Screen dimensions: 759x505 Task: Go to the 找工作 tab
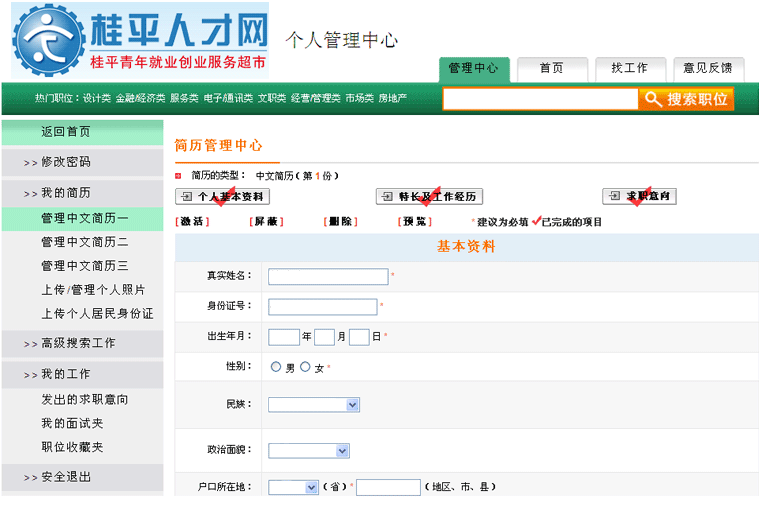(x=629, y=69)
